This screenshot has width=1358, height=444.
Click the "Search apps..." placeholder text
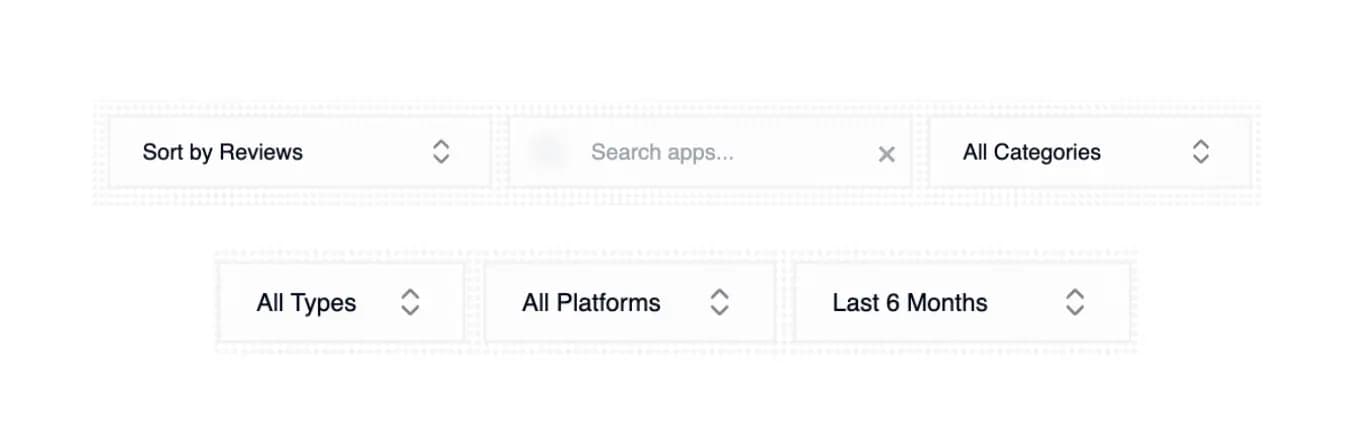pos(662,152)
